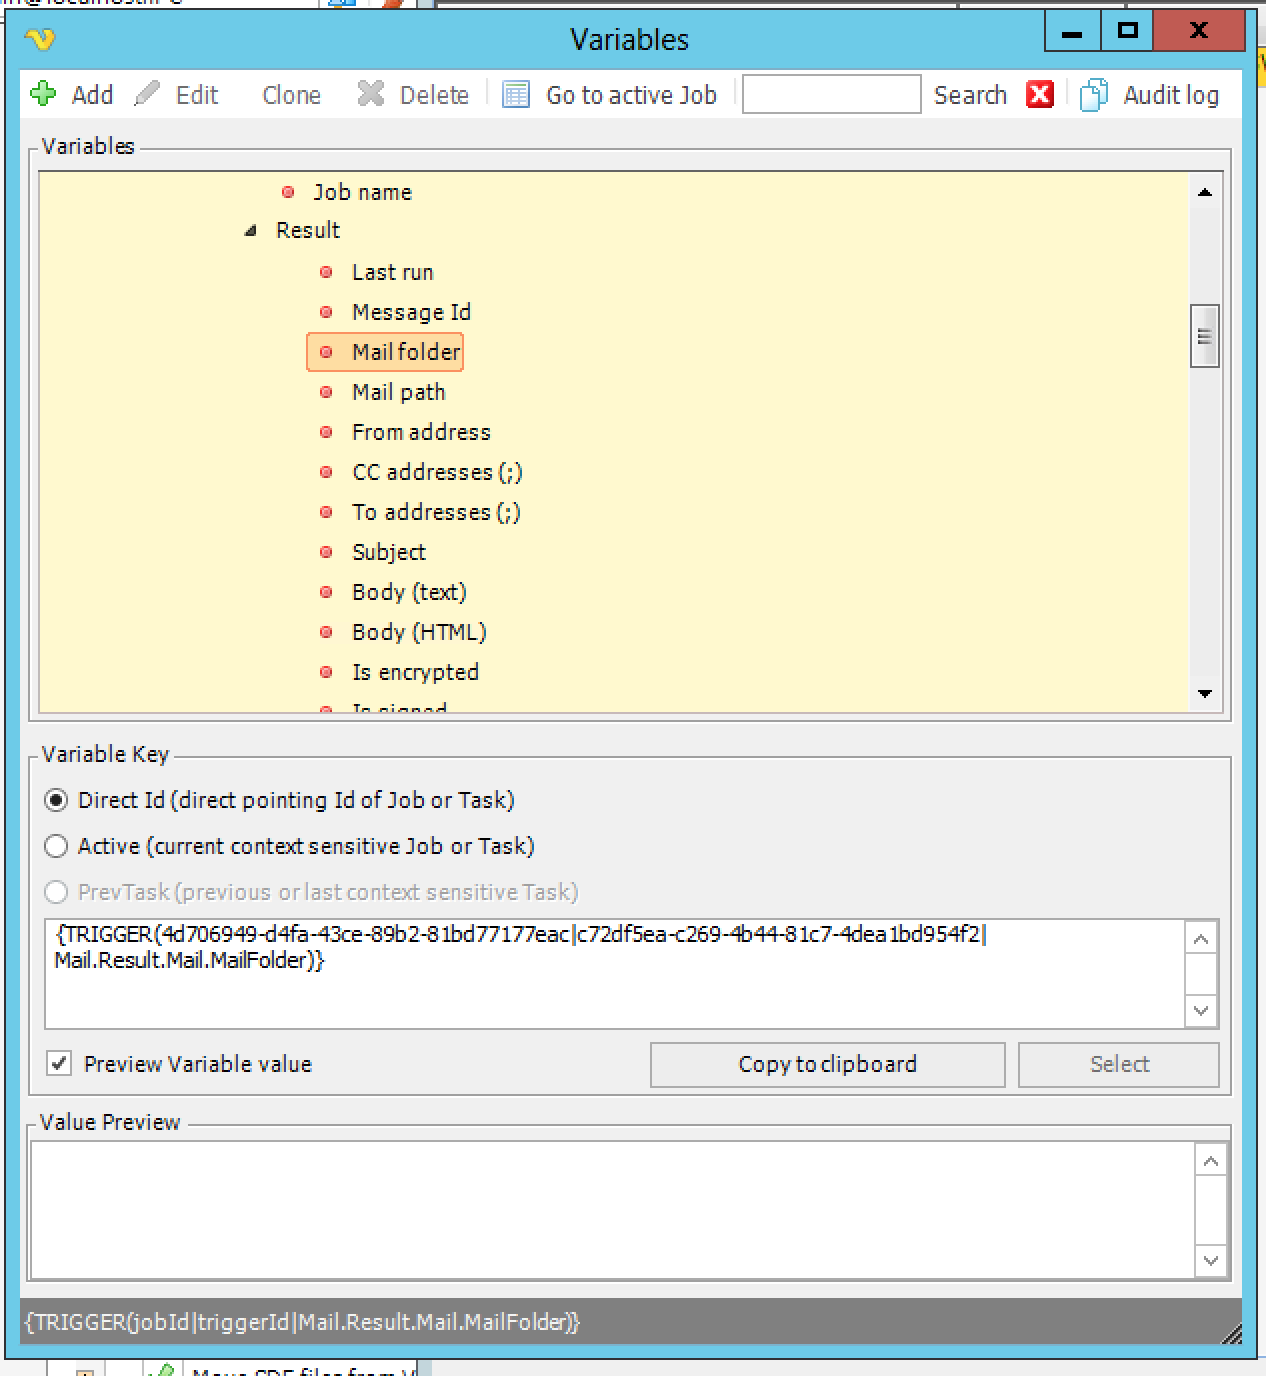Select the Active context radio button
The width and height of the screenshot is (1266, 1376).
[x=57, y=846]
